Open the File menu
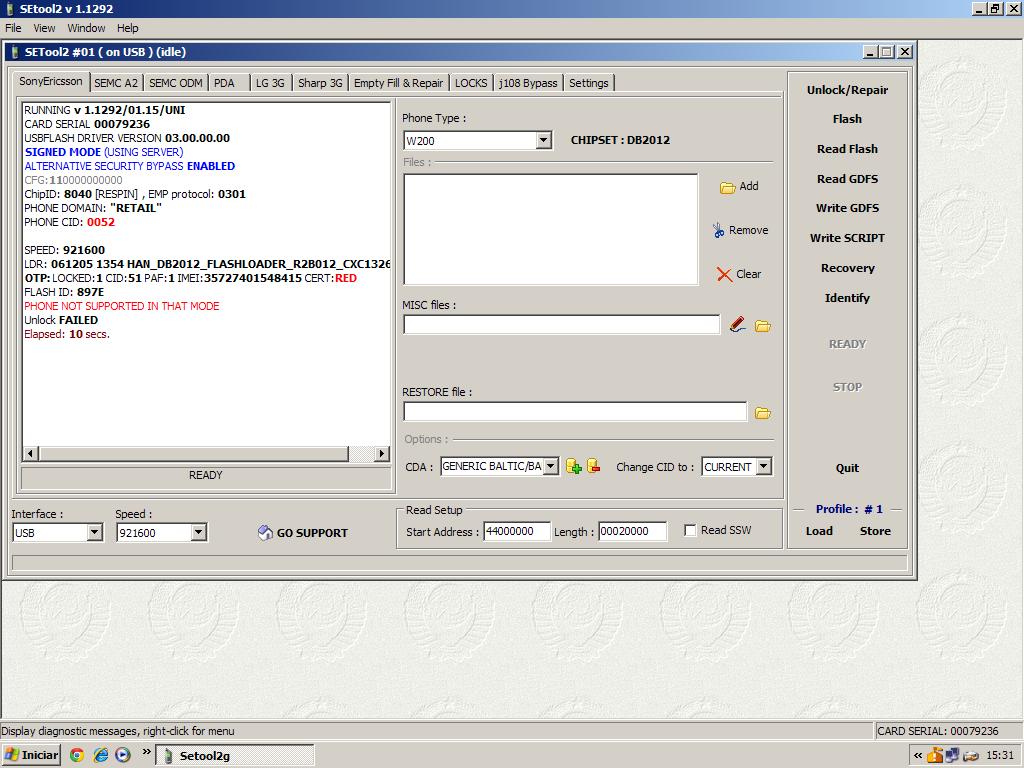Viewport: 1024px width, 768px height. pos(13,28)
